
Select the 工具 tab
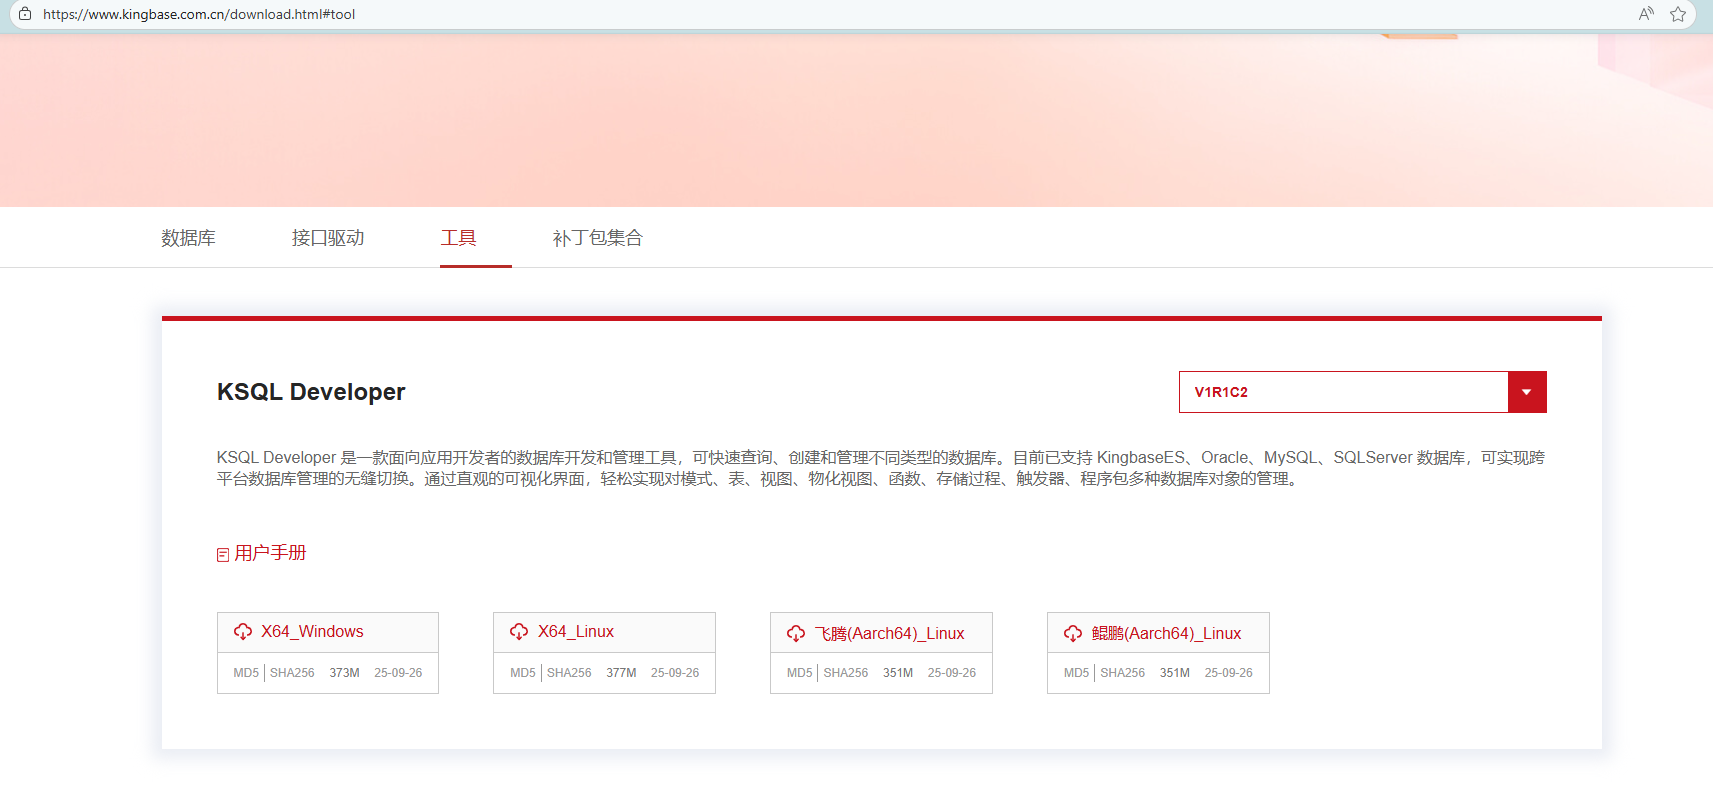click(458, 238)
